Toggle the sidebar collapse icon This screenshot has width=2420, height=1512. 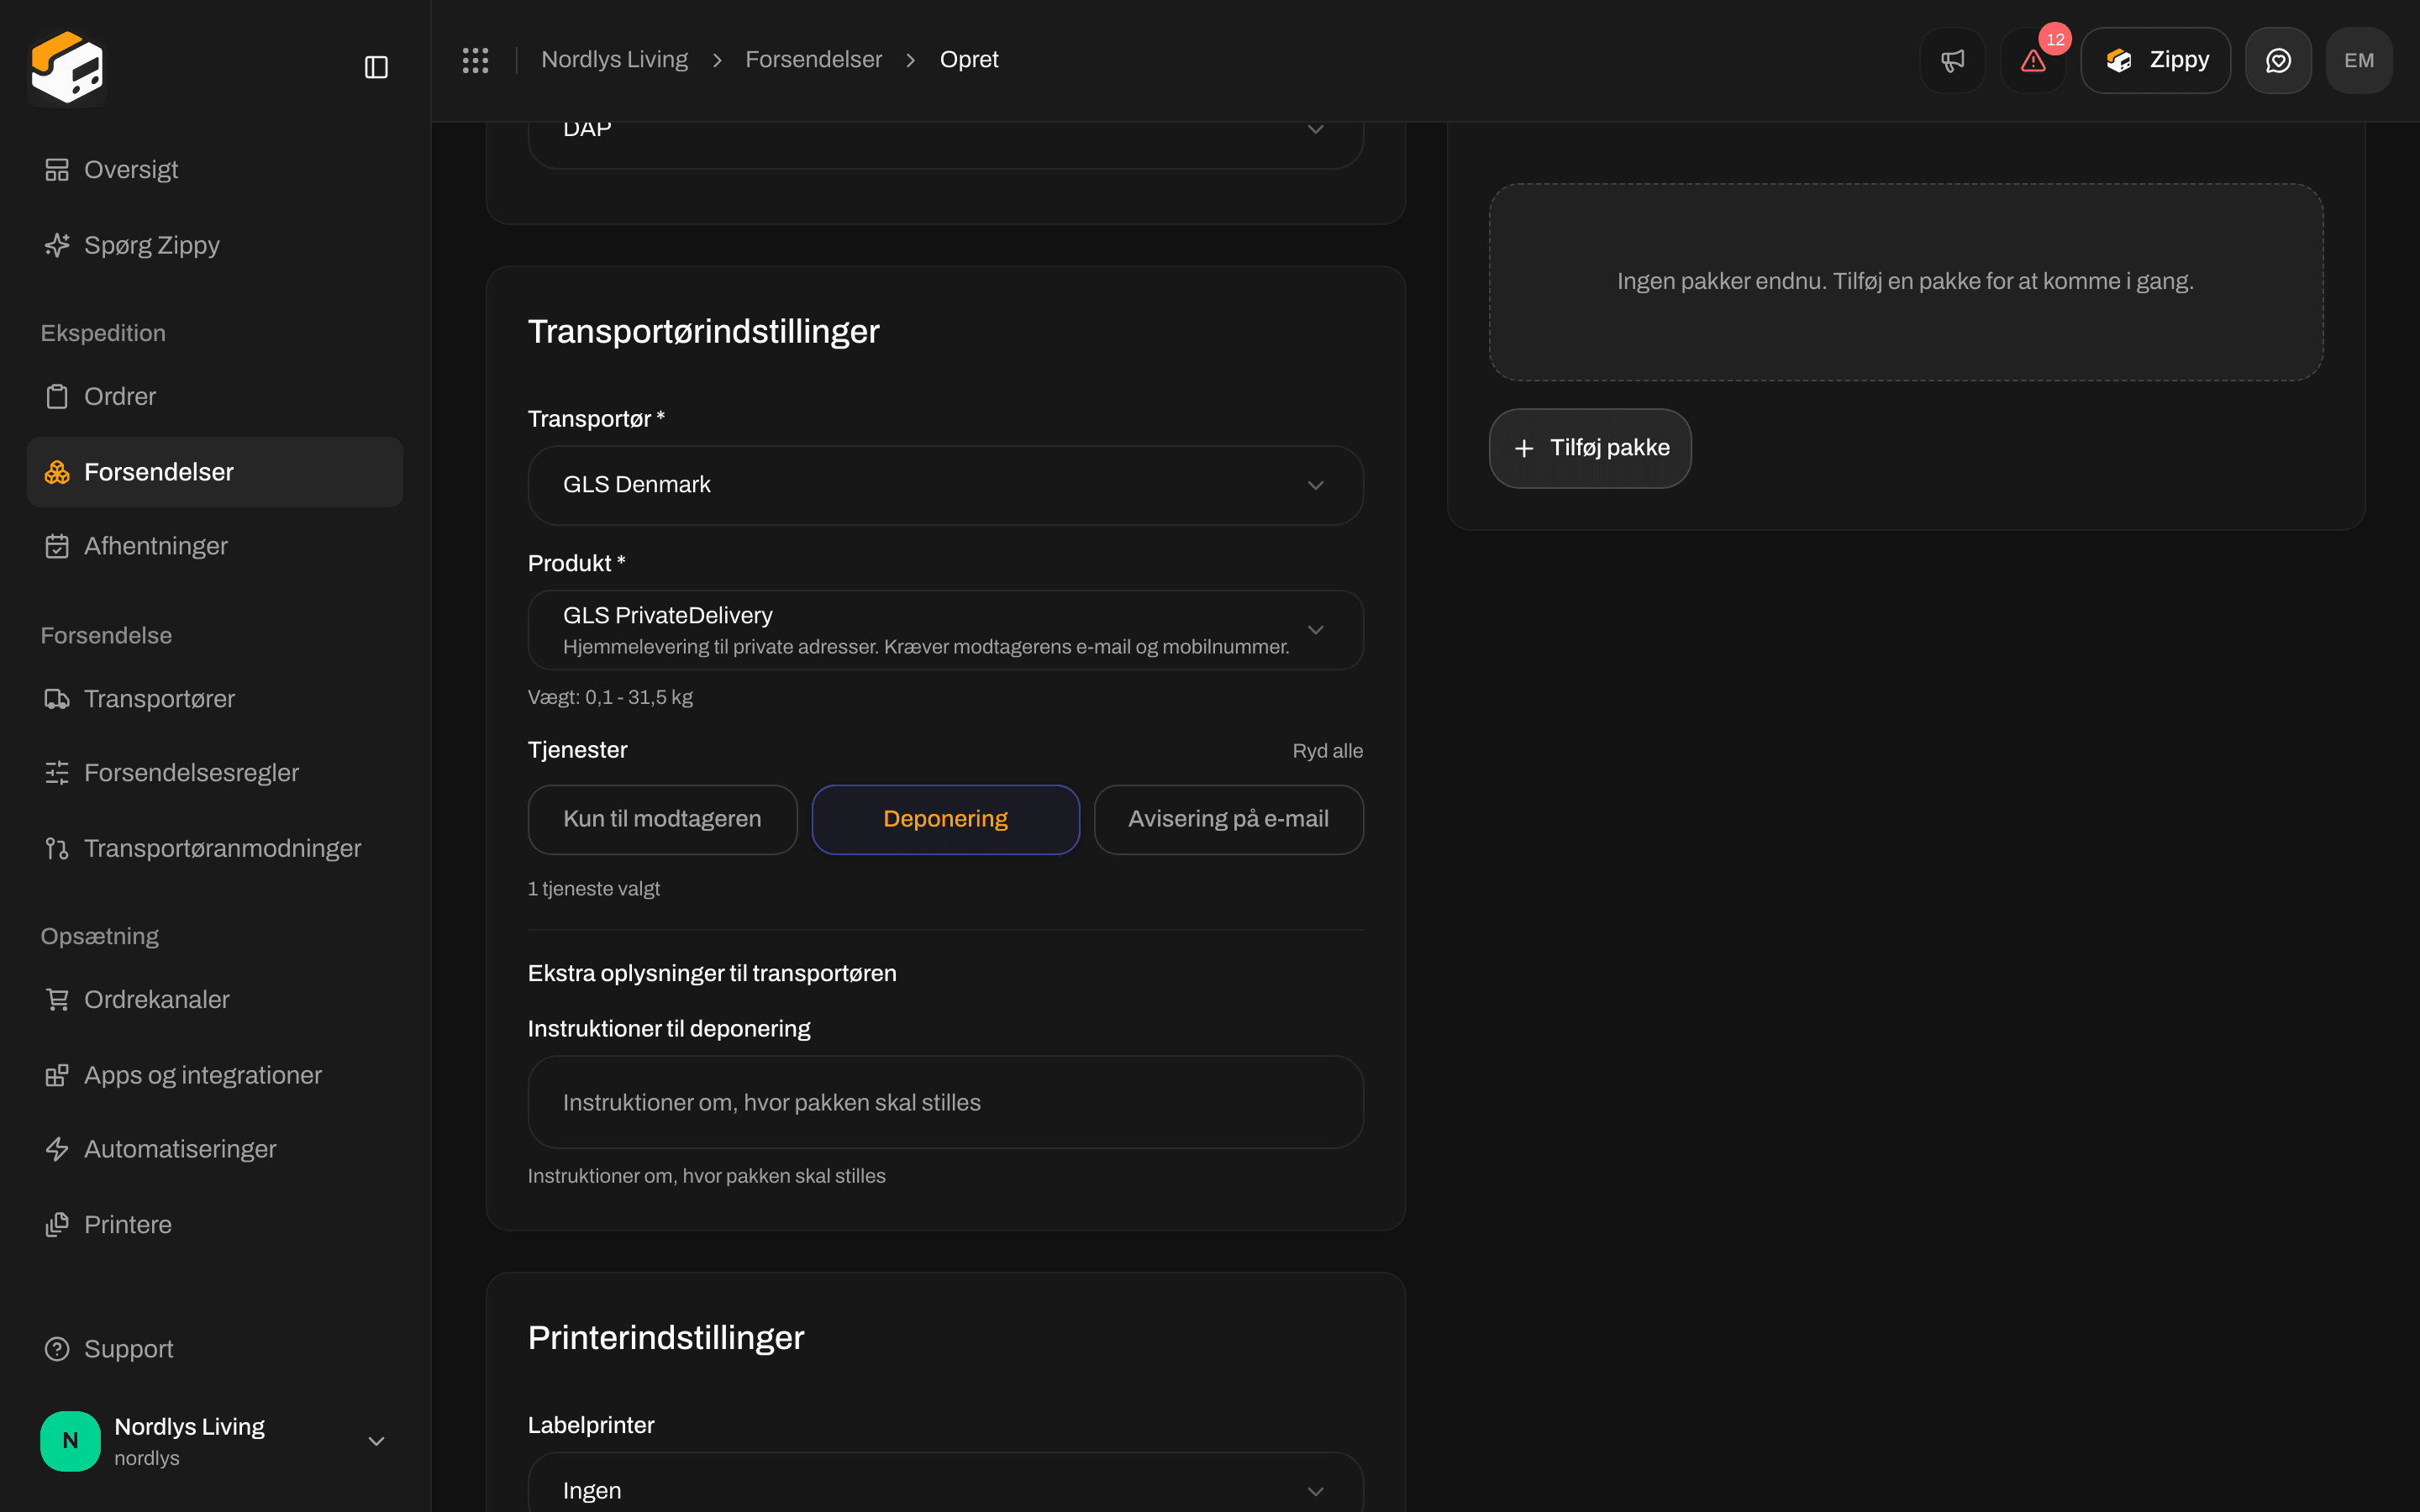point(376,67)
